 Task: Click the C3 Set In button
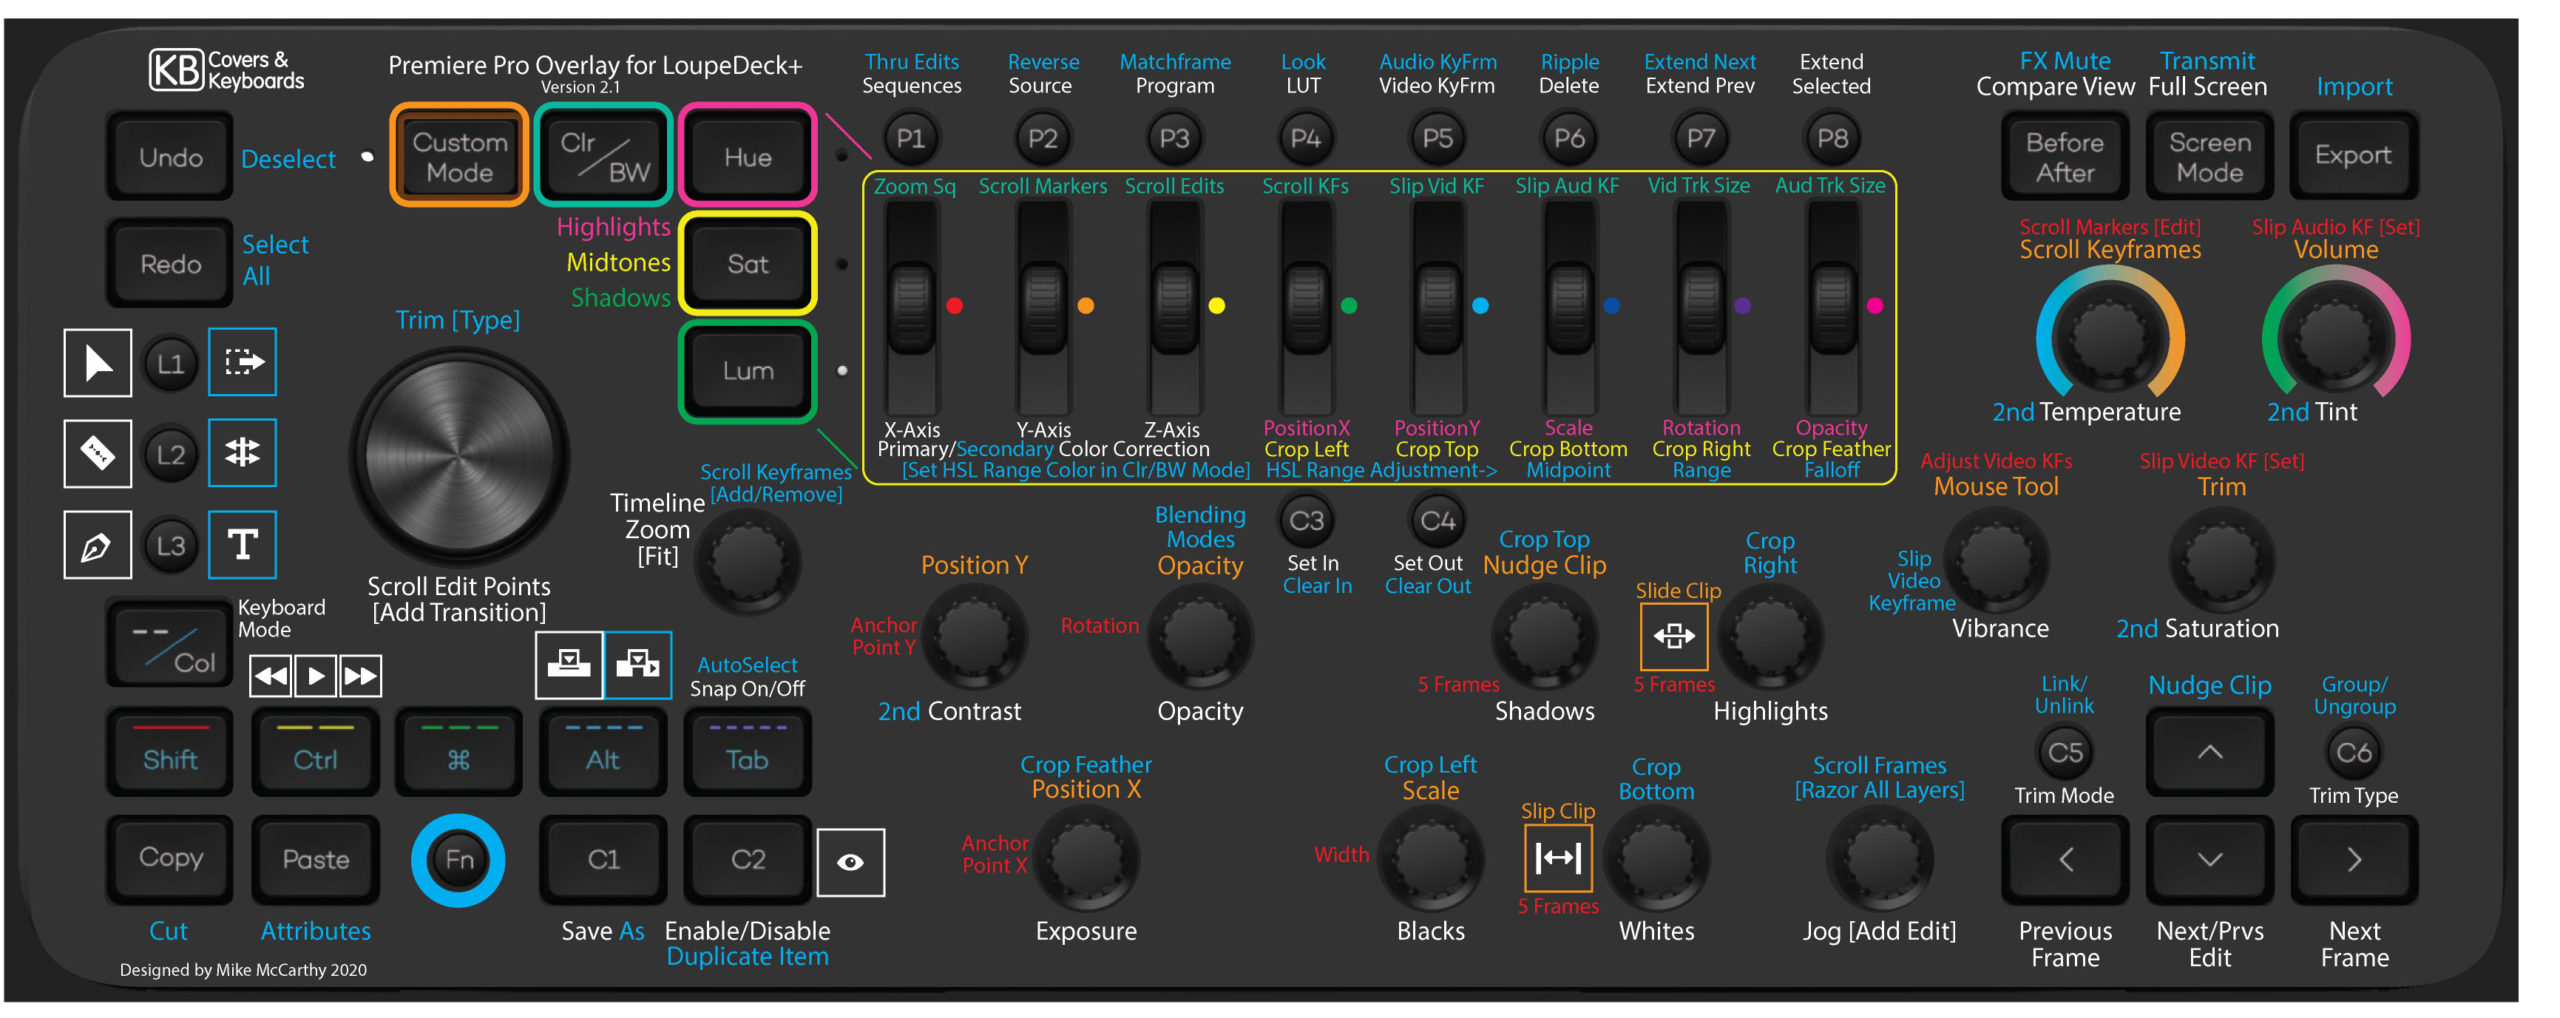pos(1306,521)
